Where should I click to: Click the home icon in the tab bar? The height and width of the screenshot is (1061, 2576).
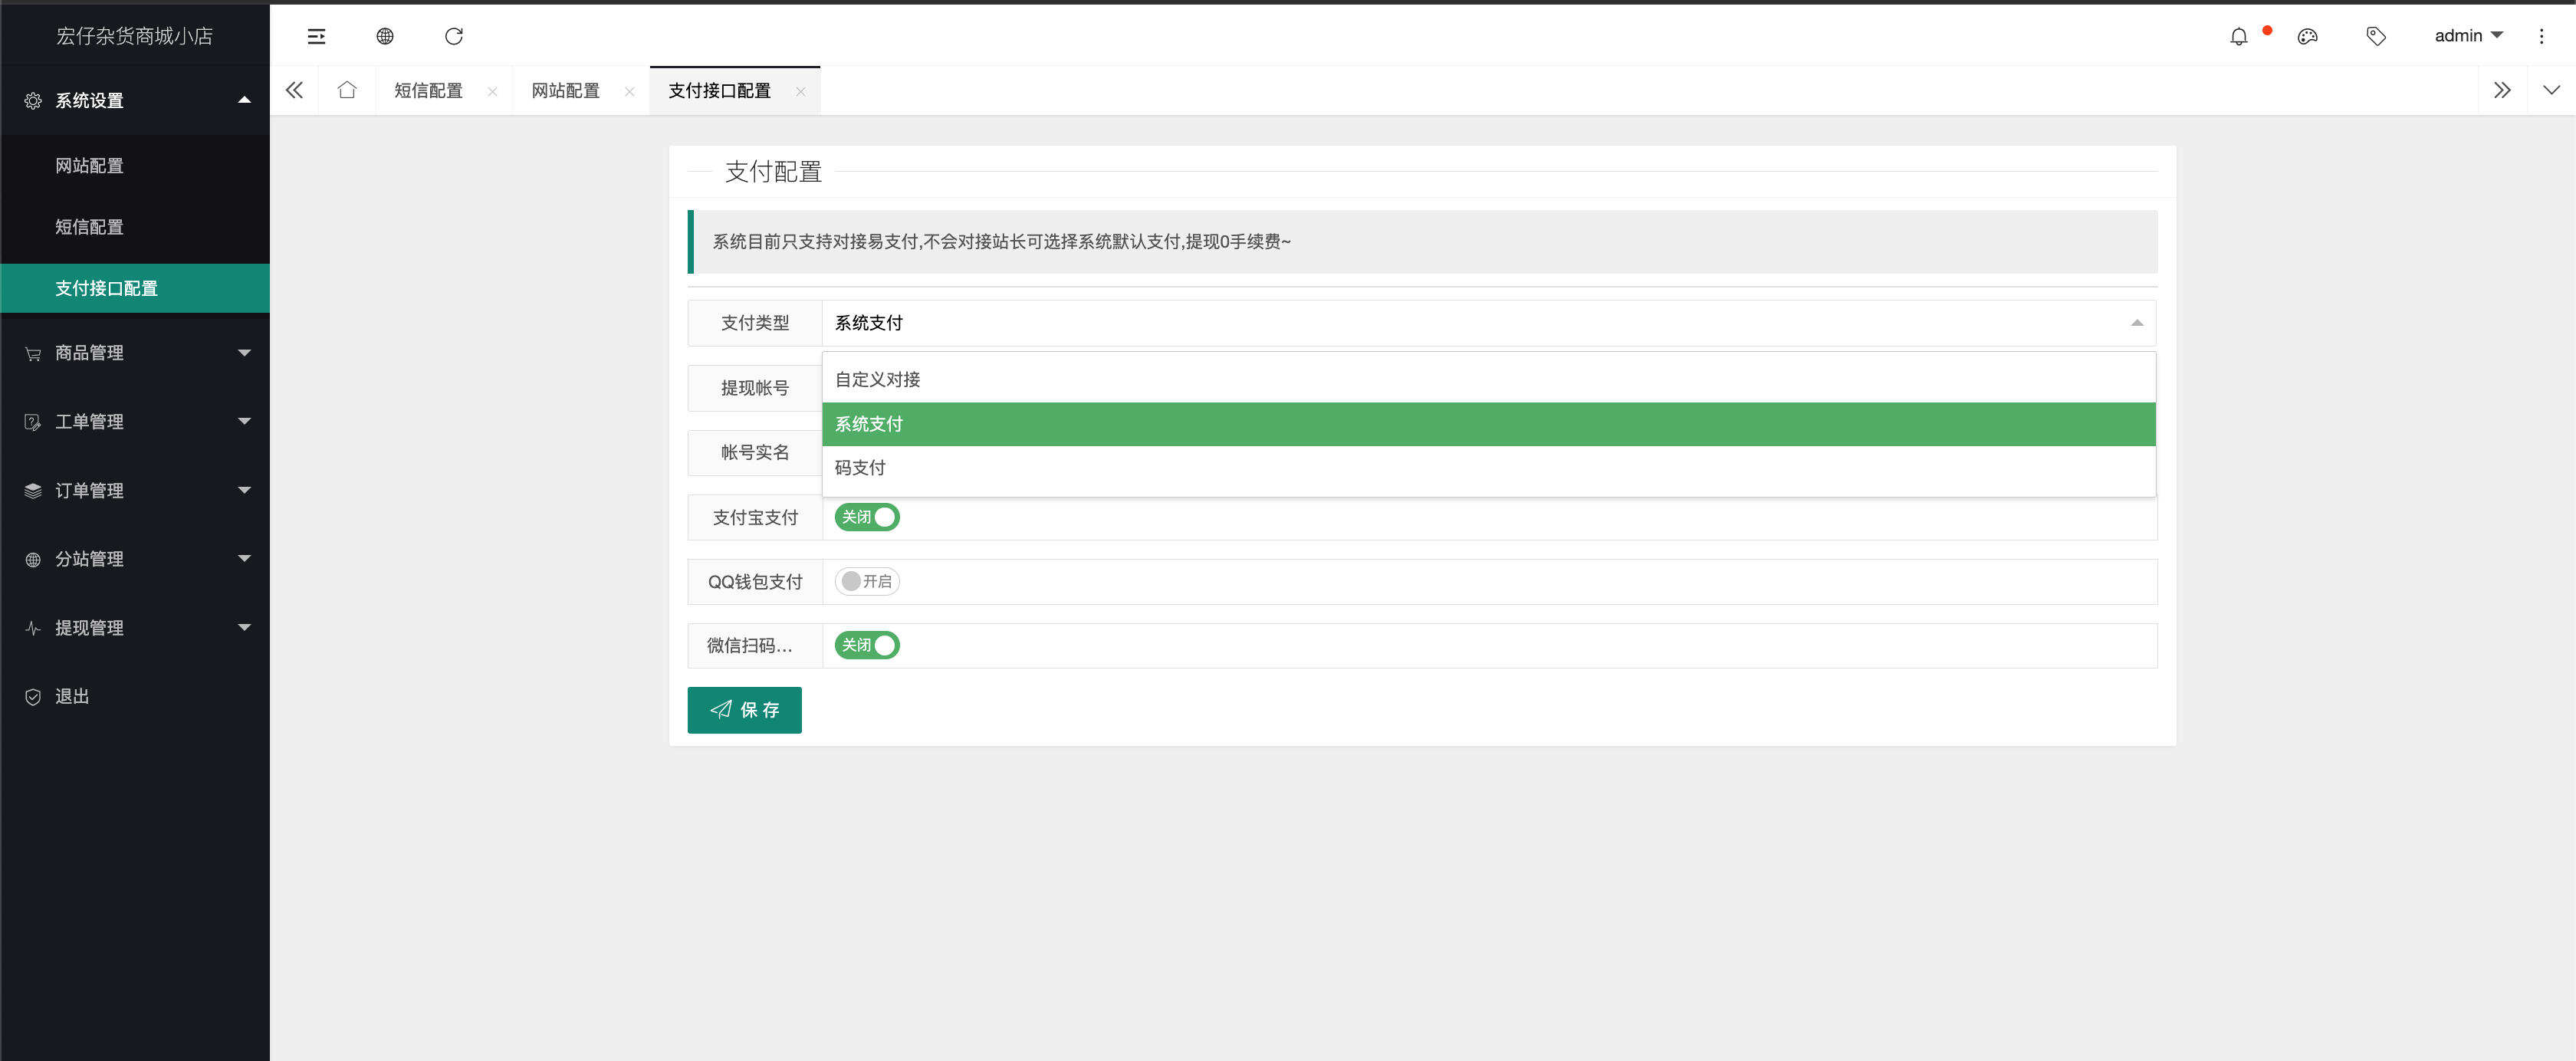pos(347,90)
